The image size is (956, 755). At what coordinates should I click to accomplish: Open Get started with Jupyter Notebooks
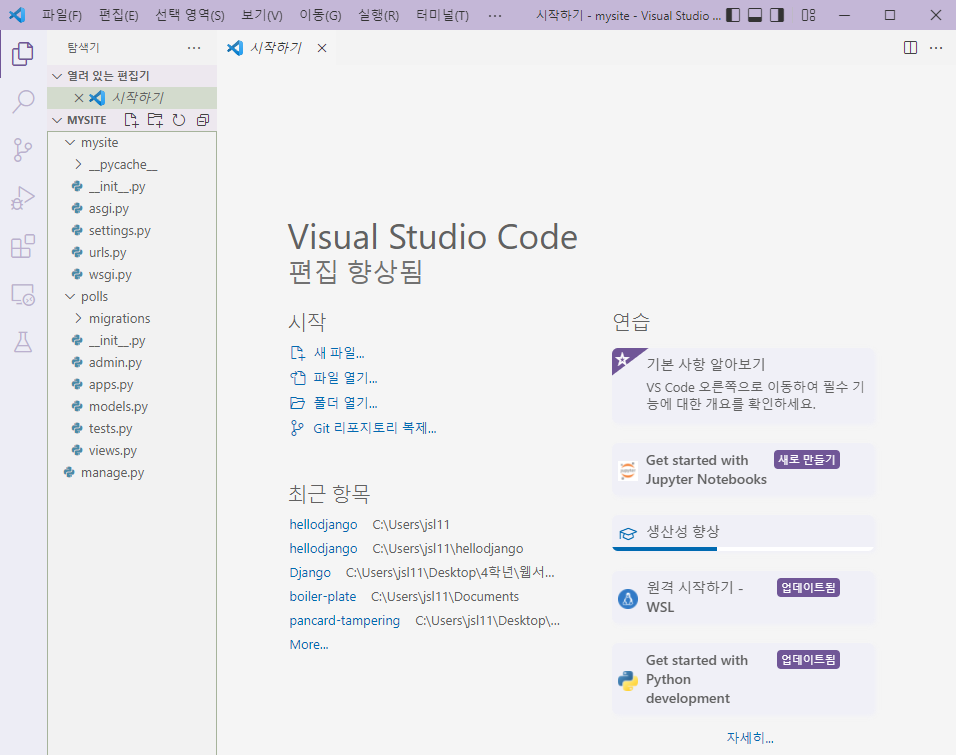pos(743,470)
